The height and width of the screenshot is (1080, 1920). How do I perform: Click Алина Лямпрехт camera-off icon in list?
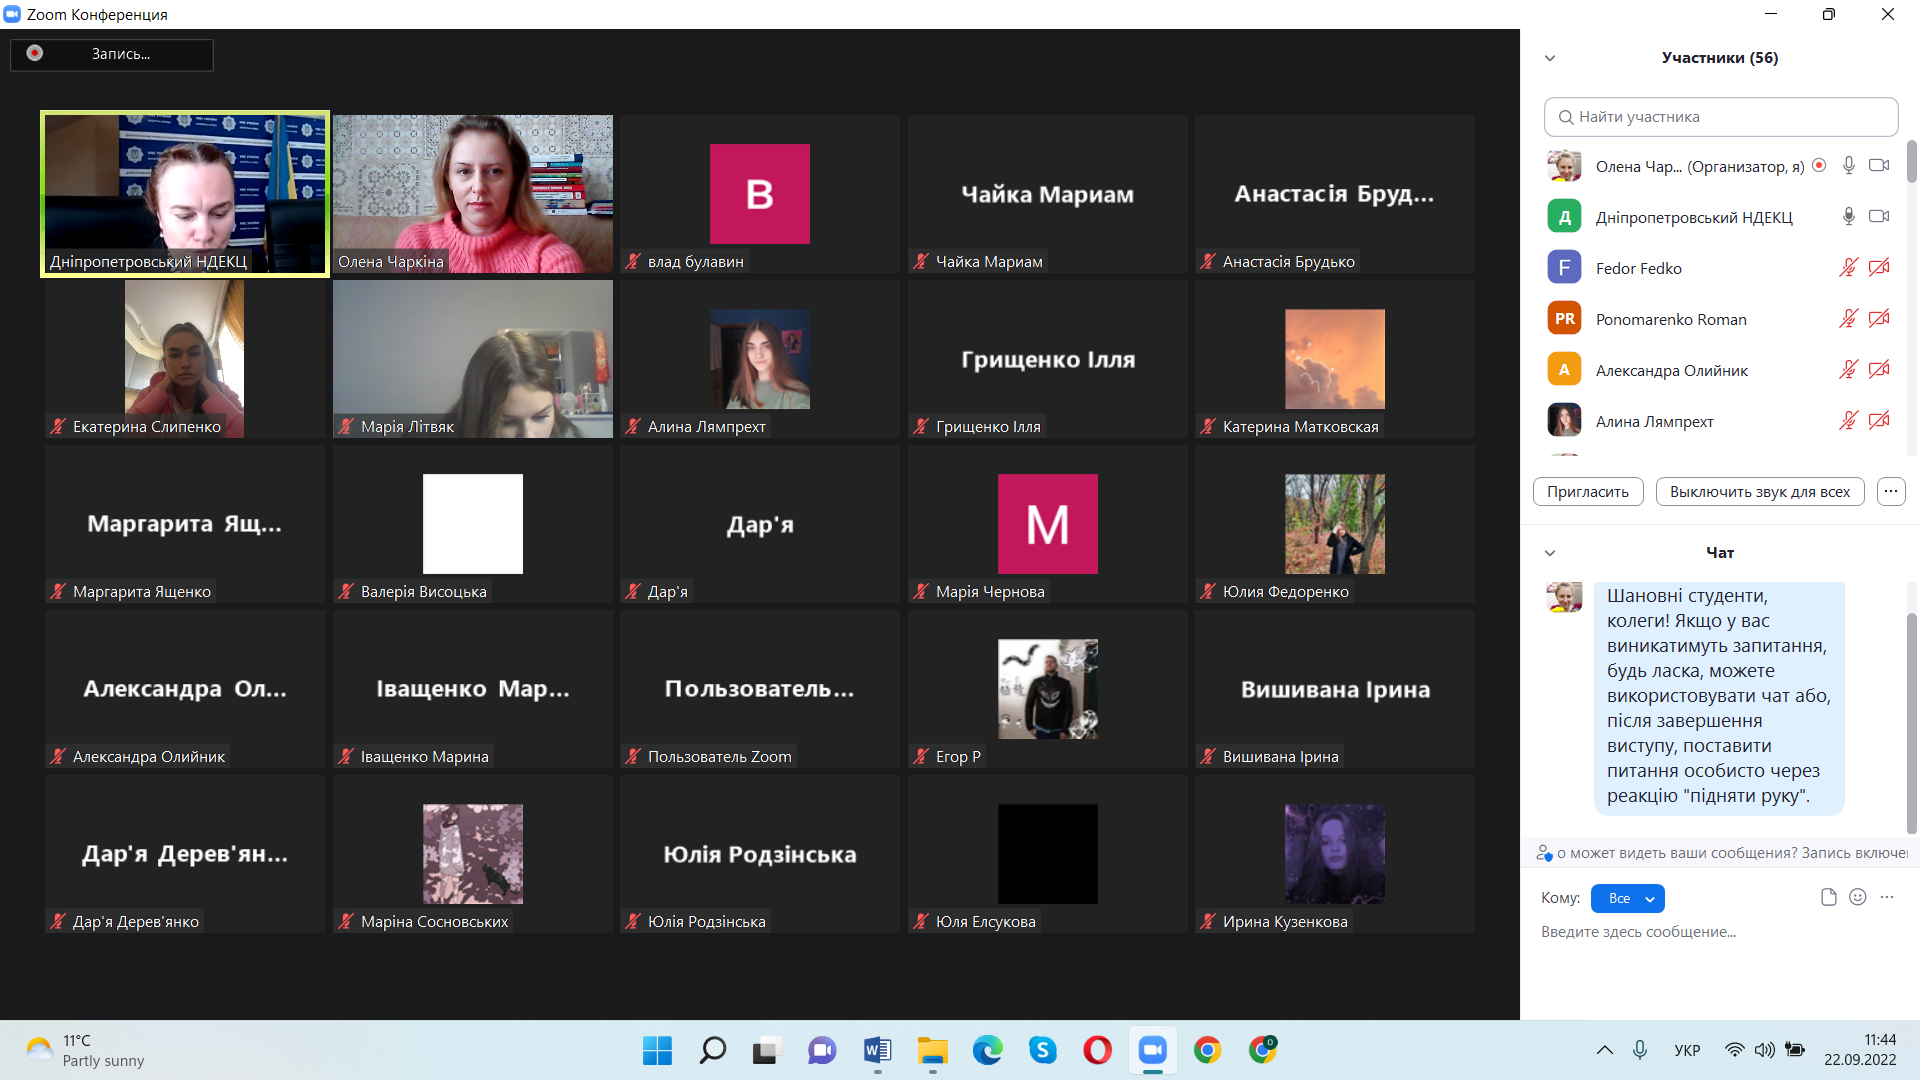click(x=1879, y=421)
